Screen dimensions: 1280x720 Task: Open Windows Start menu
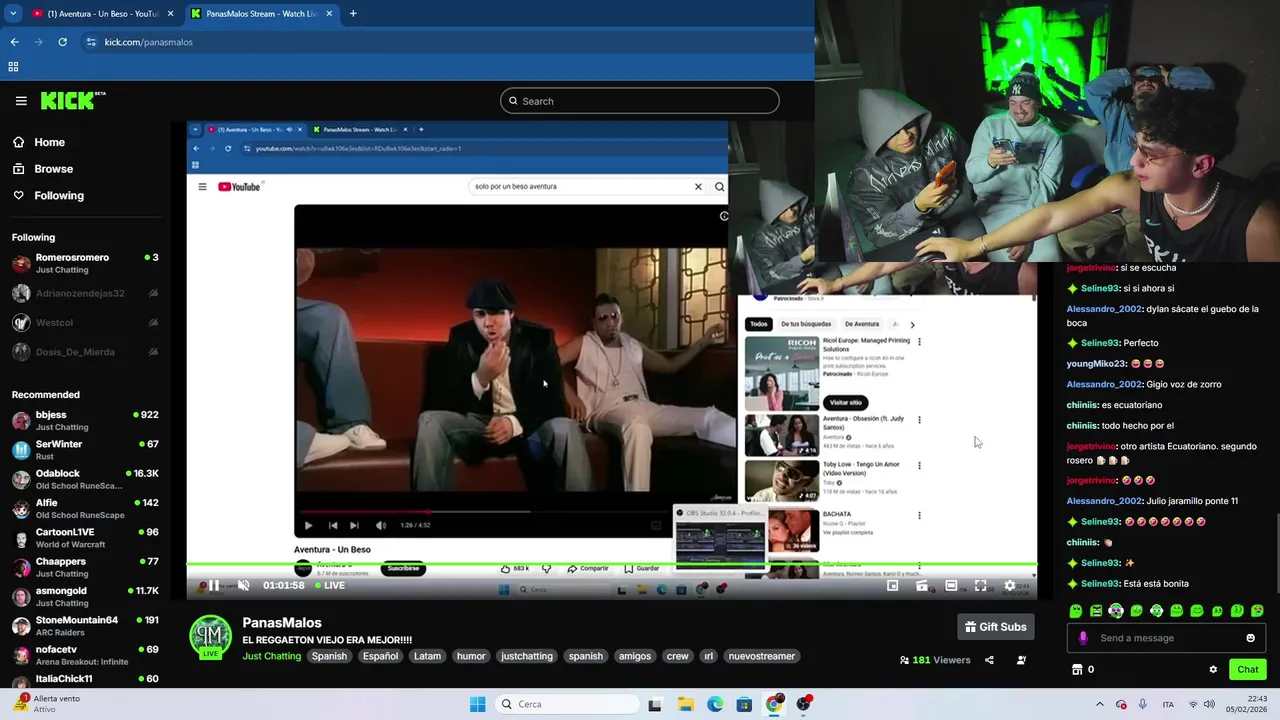click(x=477, y=704)
